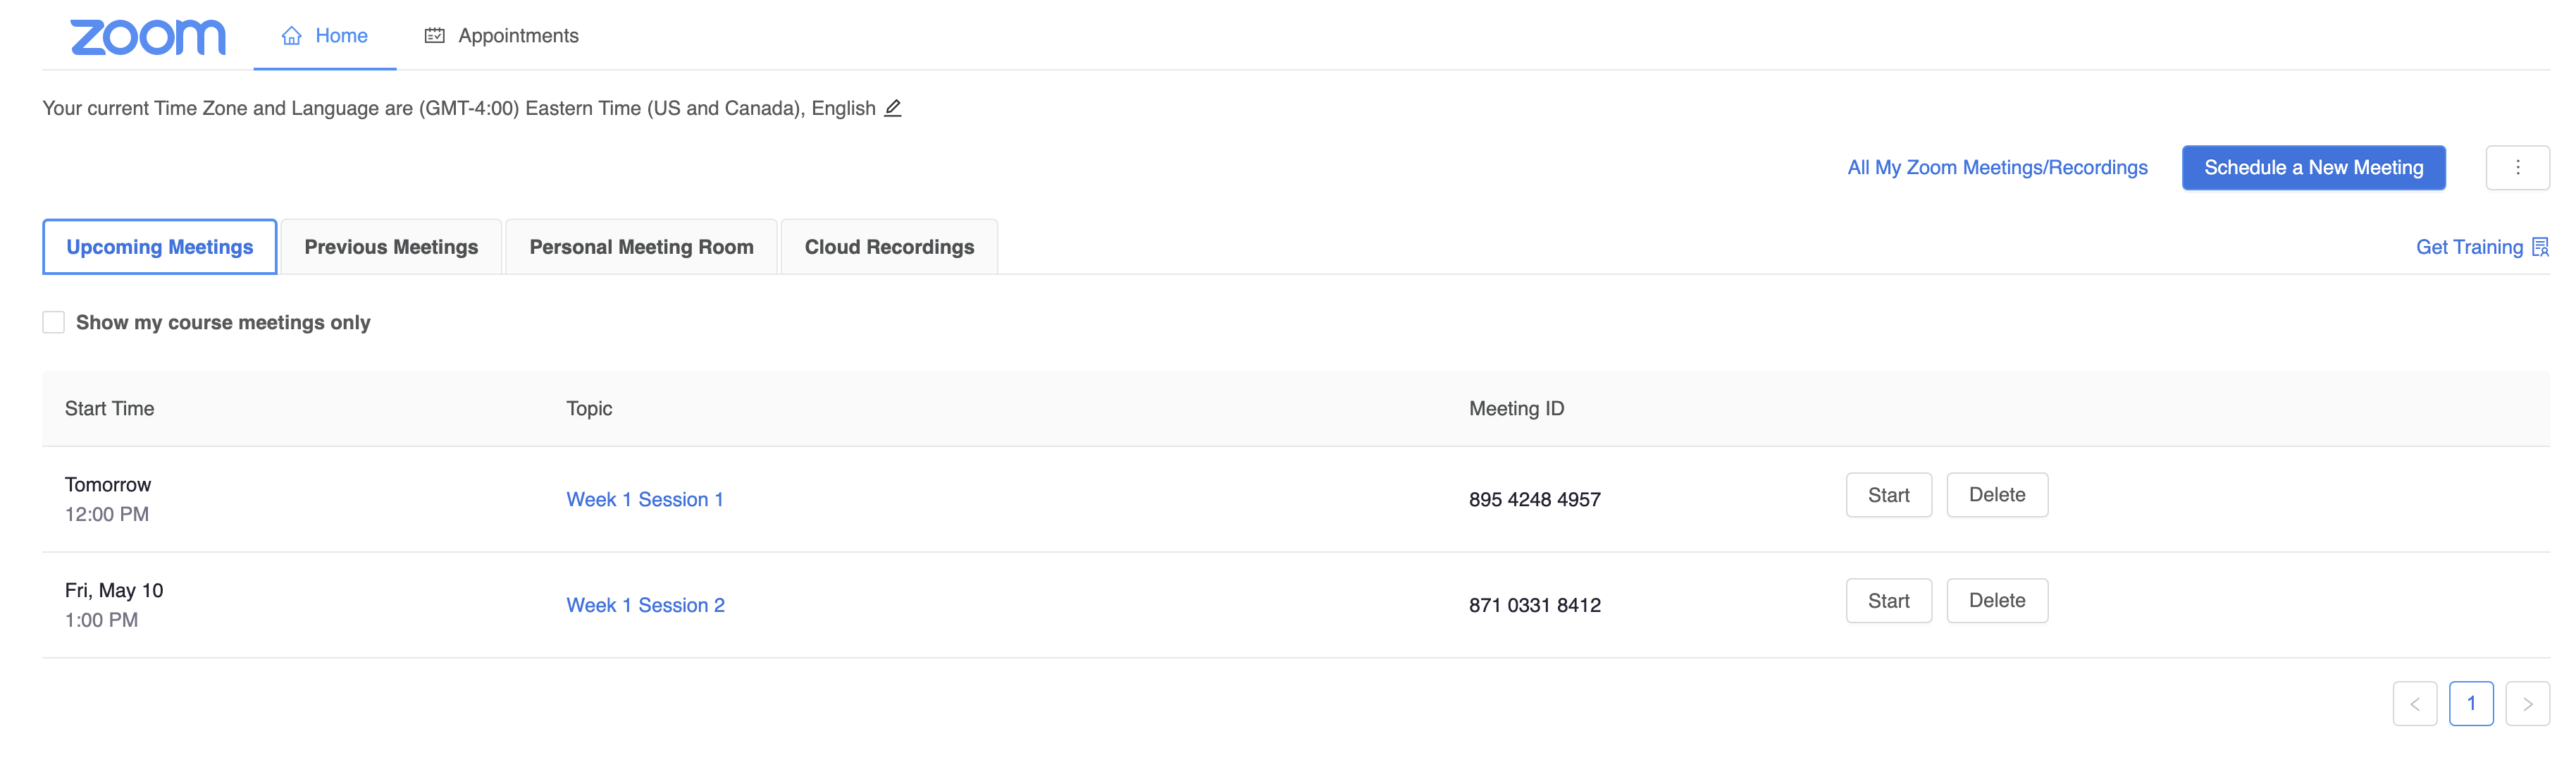Go to previous page arrow
The width and height of the screenshot is (2576, 784).
click(x=2414, y=704)
